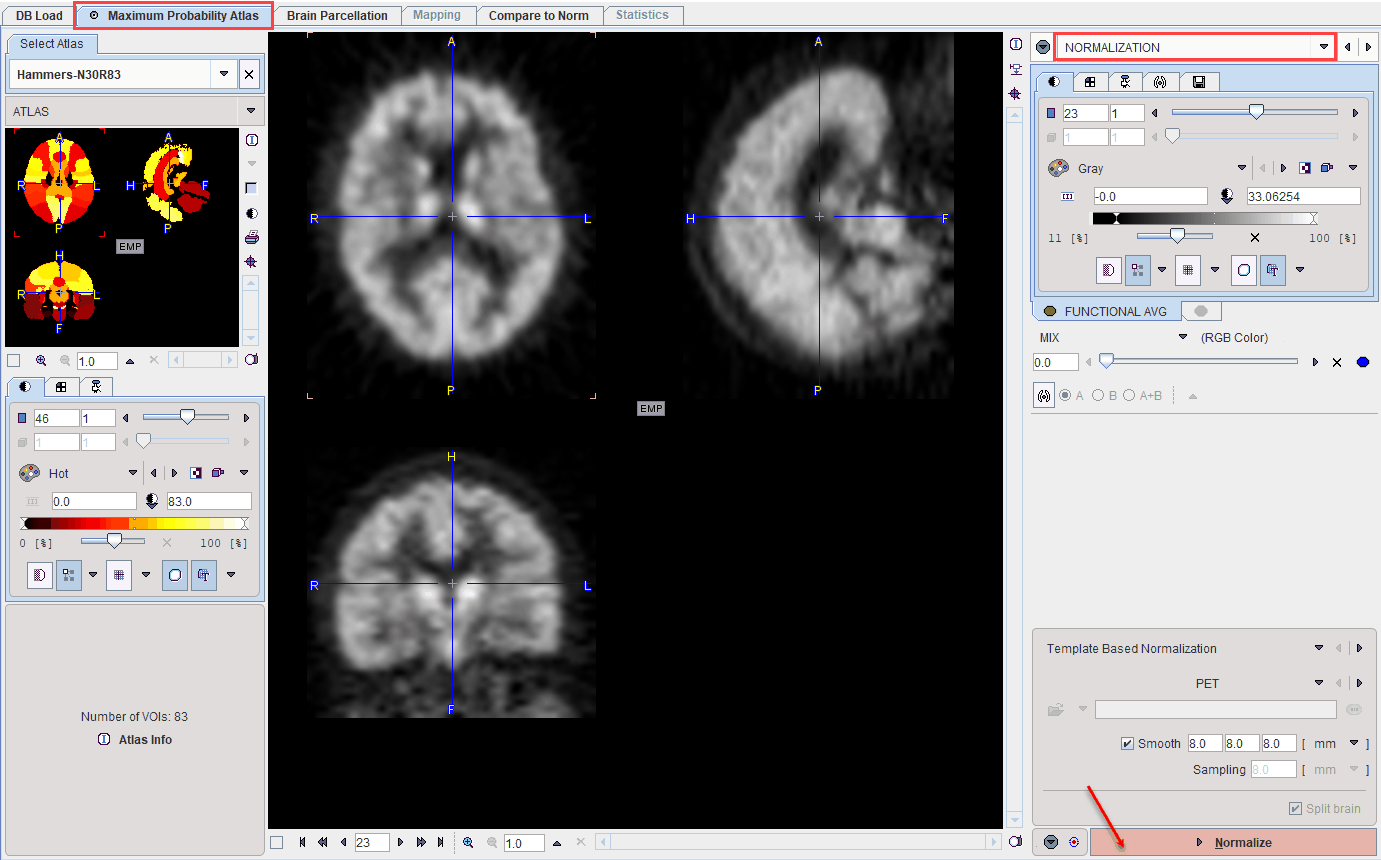
Task: Click layout icon under the info icon in the right toolbar
Action: pyautogui.click(x=1015, y=69)
